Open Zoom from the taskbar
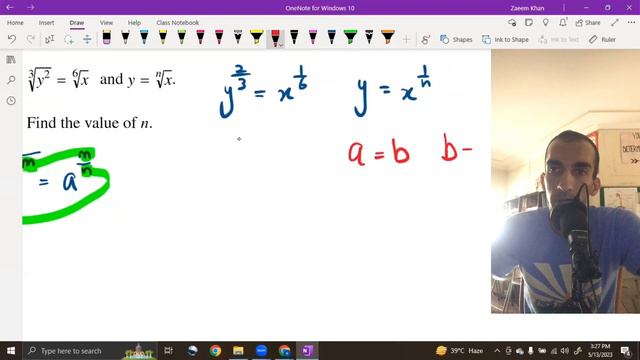This screenshot has height=360, width=640. click(262, 351)
